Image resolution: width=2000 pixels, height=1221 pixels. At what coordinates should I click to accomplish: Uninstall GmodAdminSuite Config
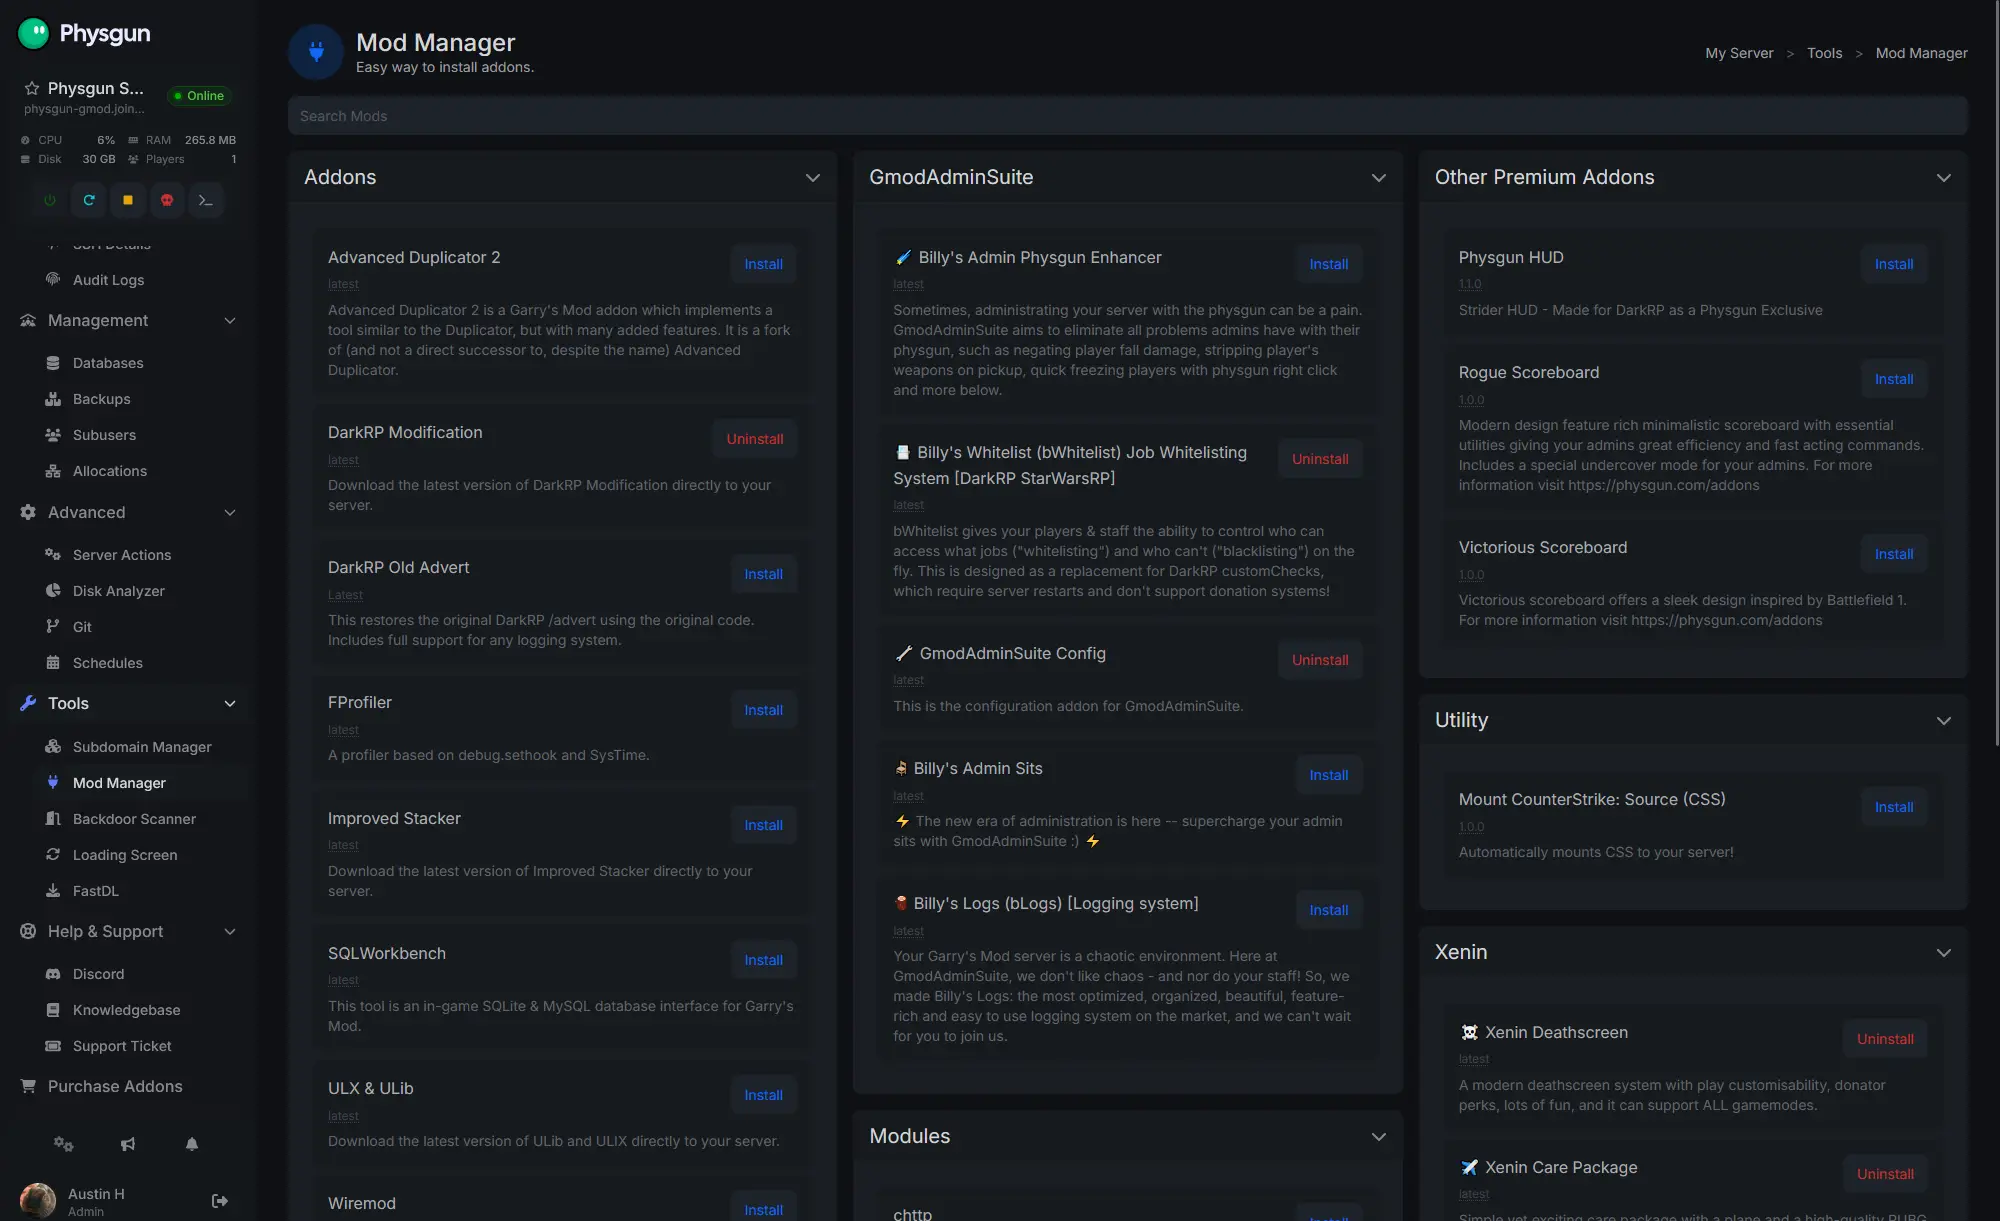[x=1320, y=660]
